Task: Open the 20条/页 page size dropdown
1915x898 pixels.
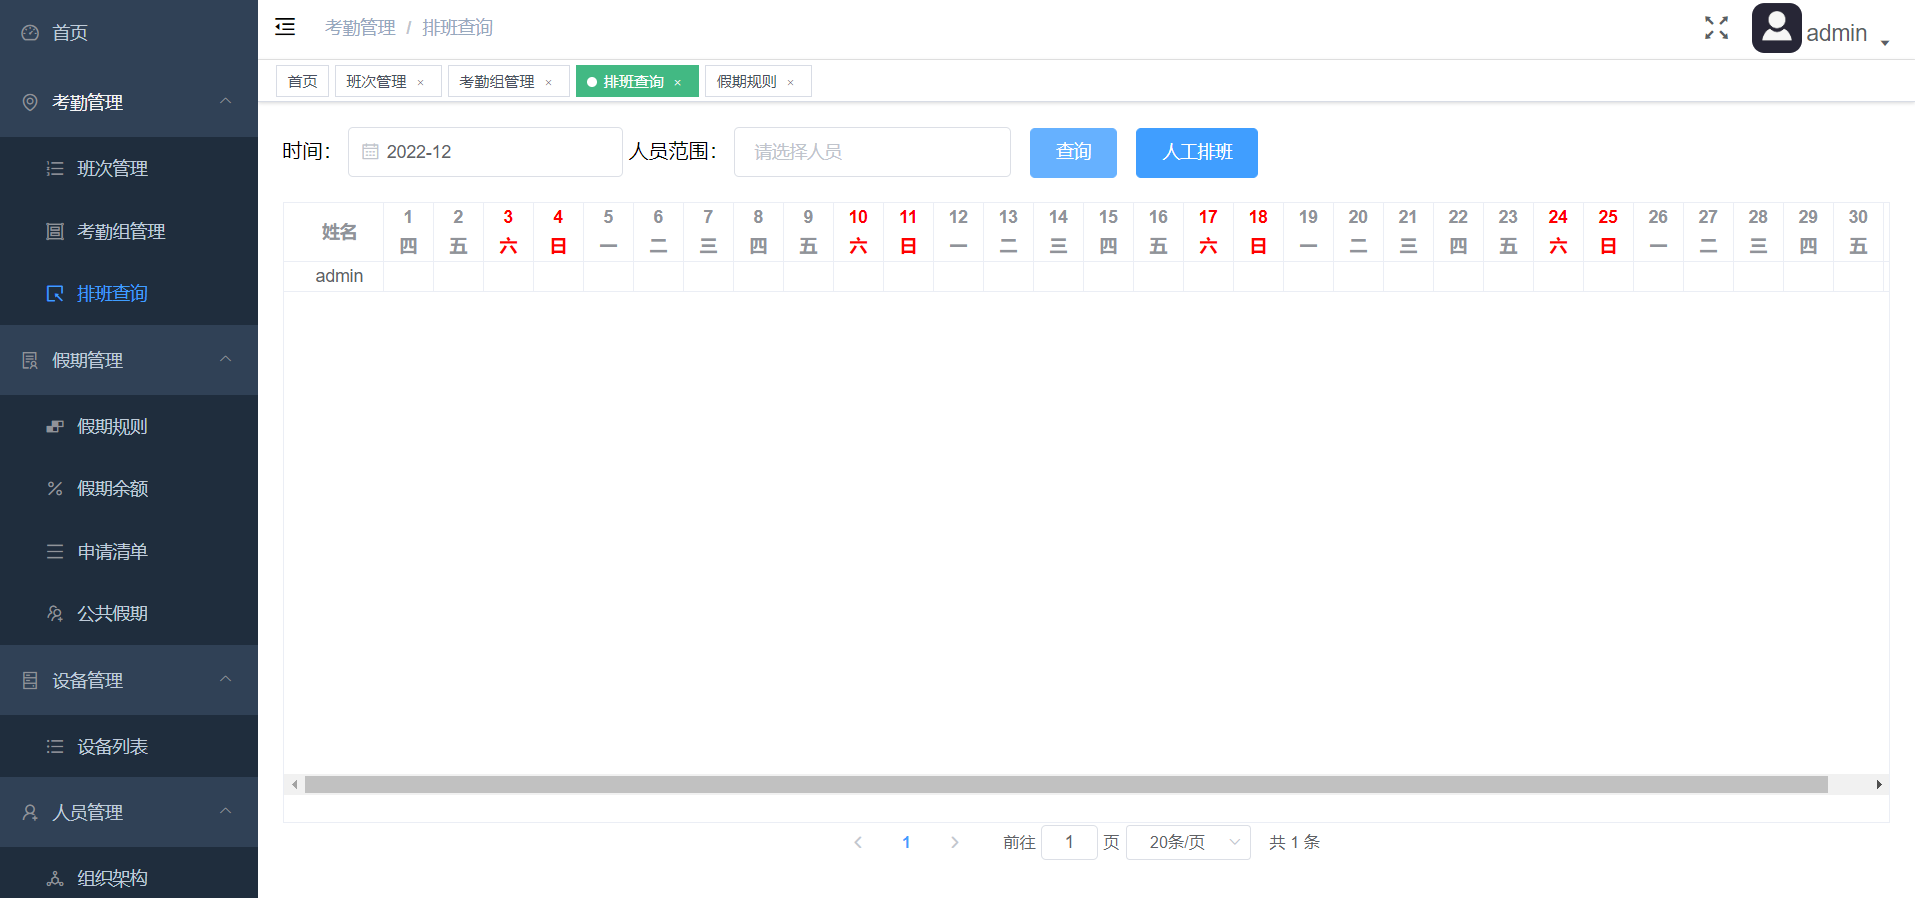Action: [x=1188, y=842]
